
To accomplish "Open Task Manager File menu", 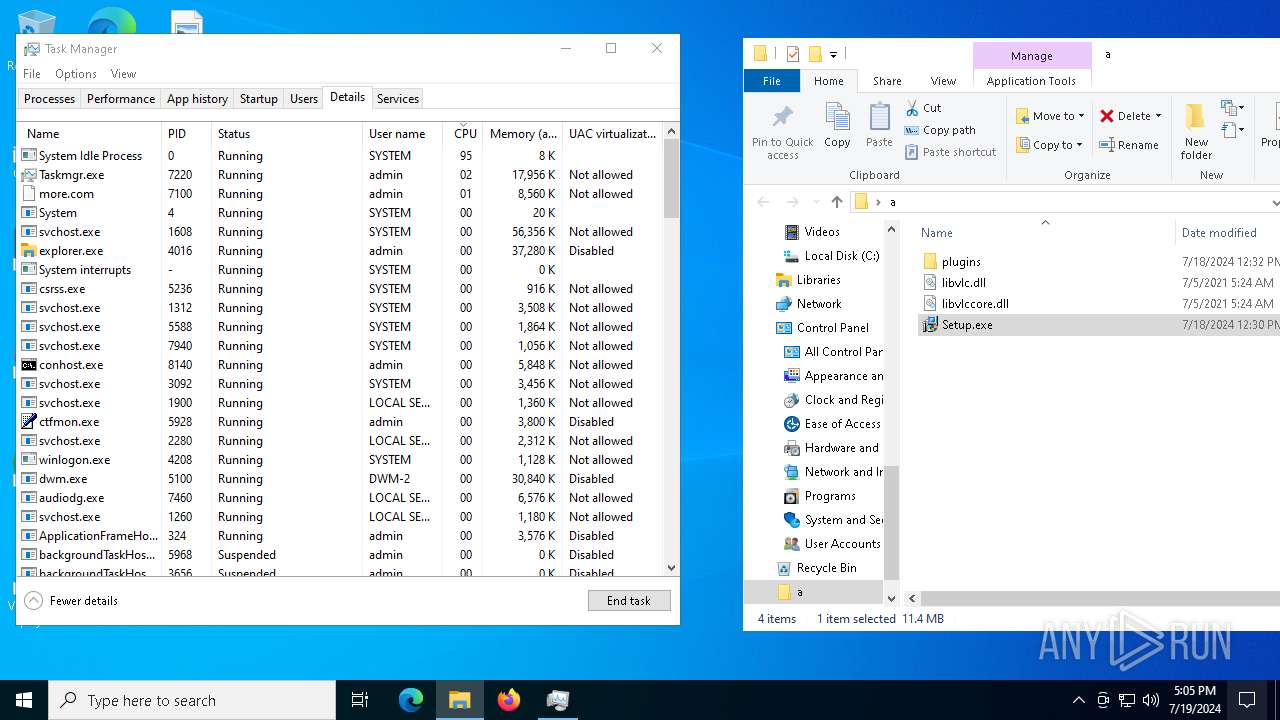I will (32, 74).
